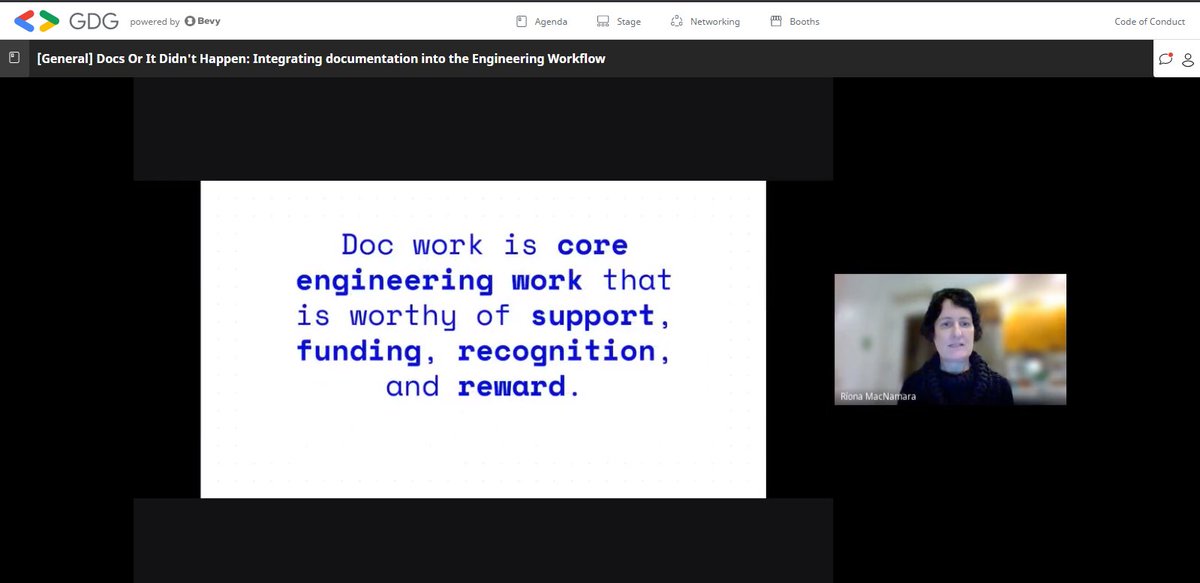Select the Stage screen icon
1200x583 pixels.
click(x=601, y=20)
